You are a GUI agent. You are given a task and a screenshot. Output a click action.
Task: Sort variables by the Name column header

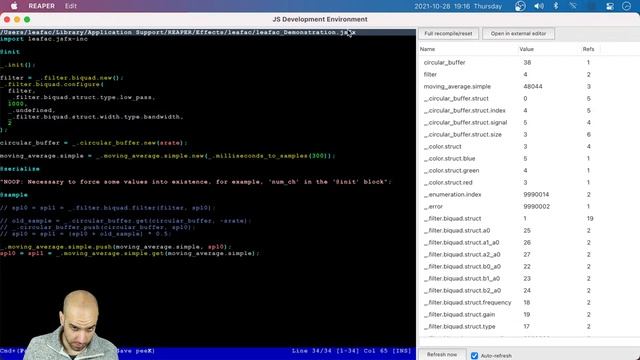click(427, 49)
